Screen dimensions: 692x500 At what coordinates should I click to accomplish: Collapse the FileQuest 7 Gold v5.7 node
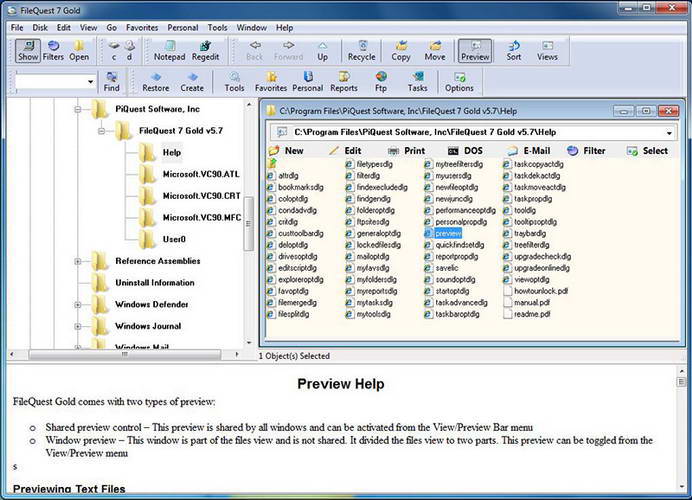[102, 131]
